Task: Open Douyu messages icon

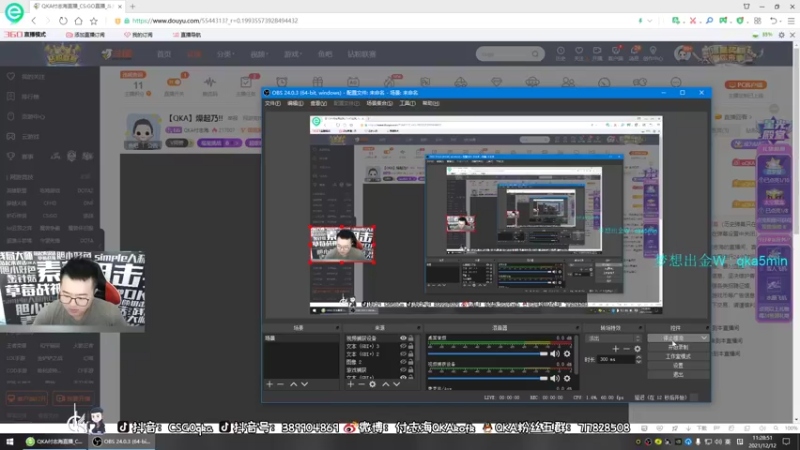Action: (x=635, y=53)
